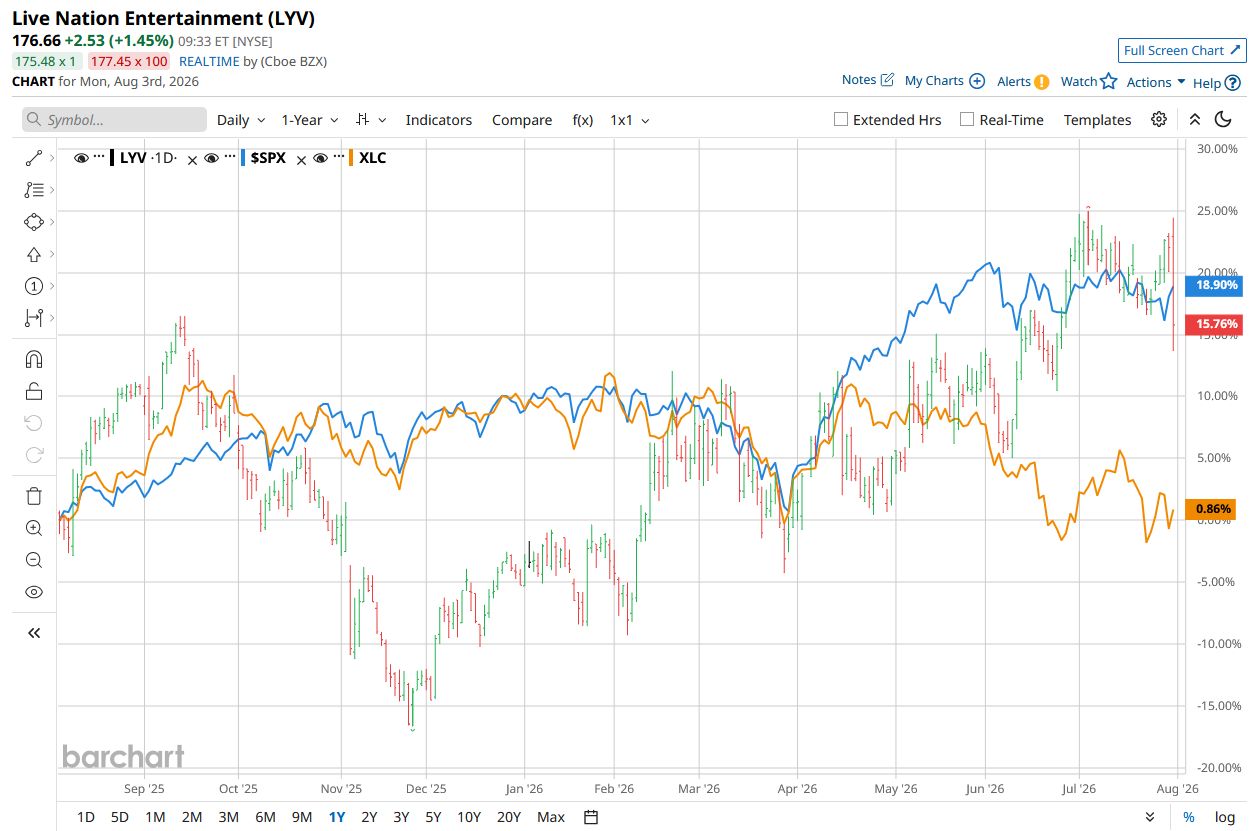The width and height of the screenshot is (1257, 831).
Task: Select the numbered annotation tool
Action: click(x=33, y=286)
